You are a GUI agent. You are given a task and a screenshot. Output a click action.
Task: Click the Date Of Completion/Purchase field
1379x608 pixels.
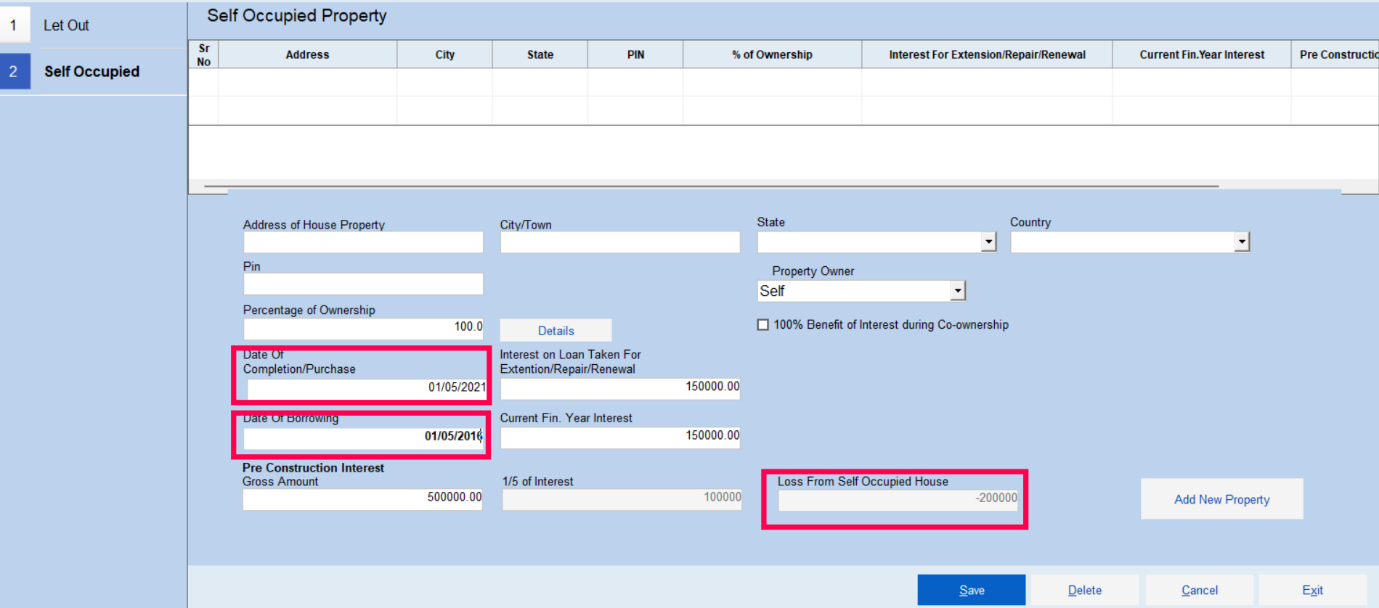pos(365,387)
